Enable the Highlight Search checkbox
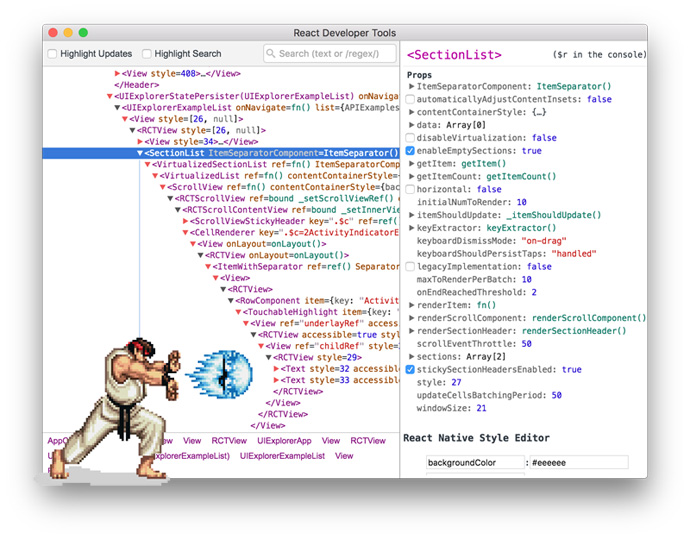Viewport: 690px width, 539px height. [x=147, y=54]
